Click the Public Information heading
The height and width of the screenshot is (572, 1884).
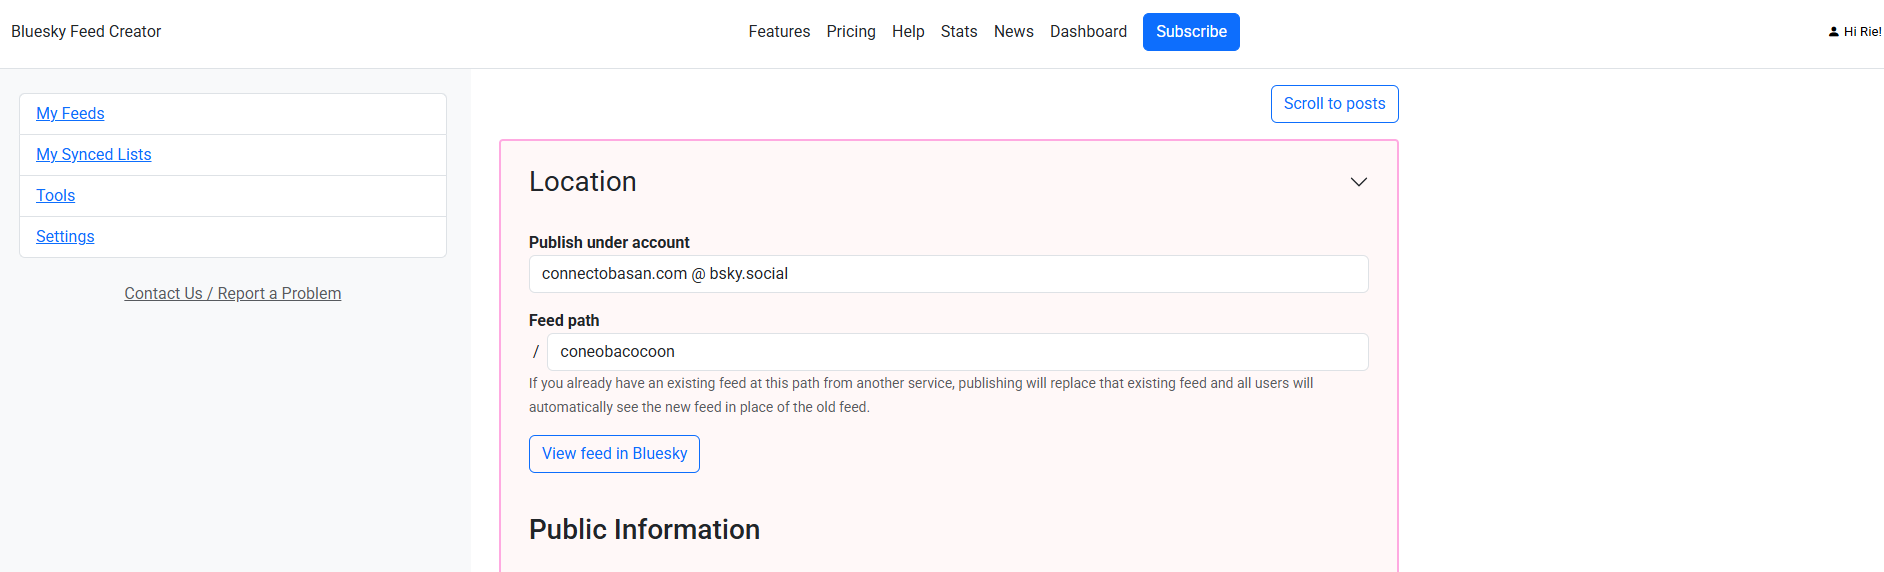click(x=644, y=530)
